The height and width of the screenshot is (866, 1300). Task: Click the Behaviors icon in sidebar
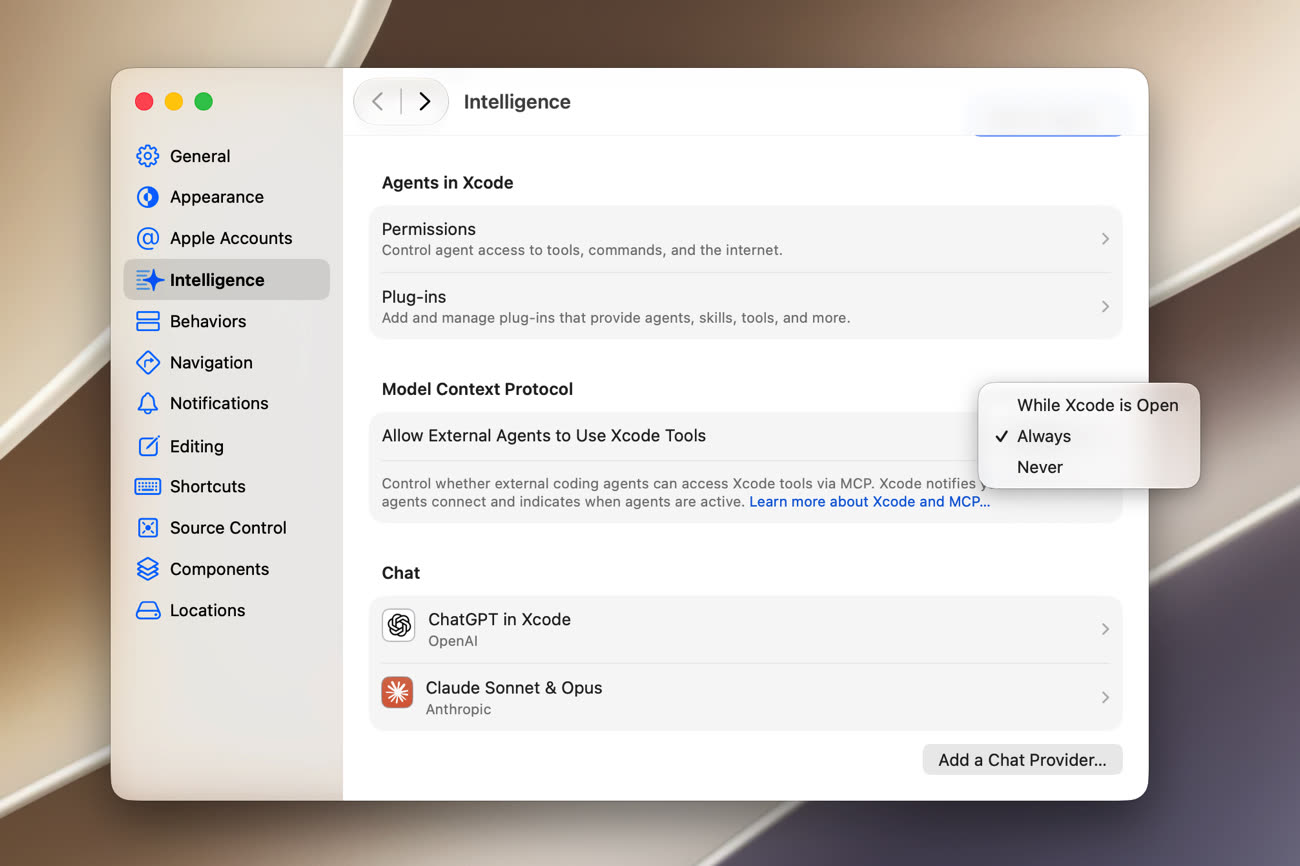click(x=148, y=321)
